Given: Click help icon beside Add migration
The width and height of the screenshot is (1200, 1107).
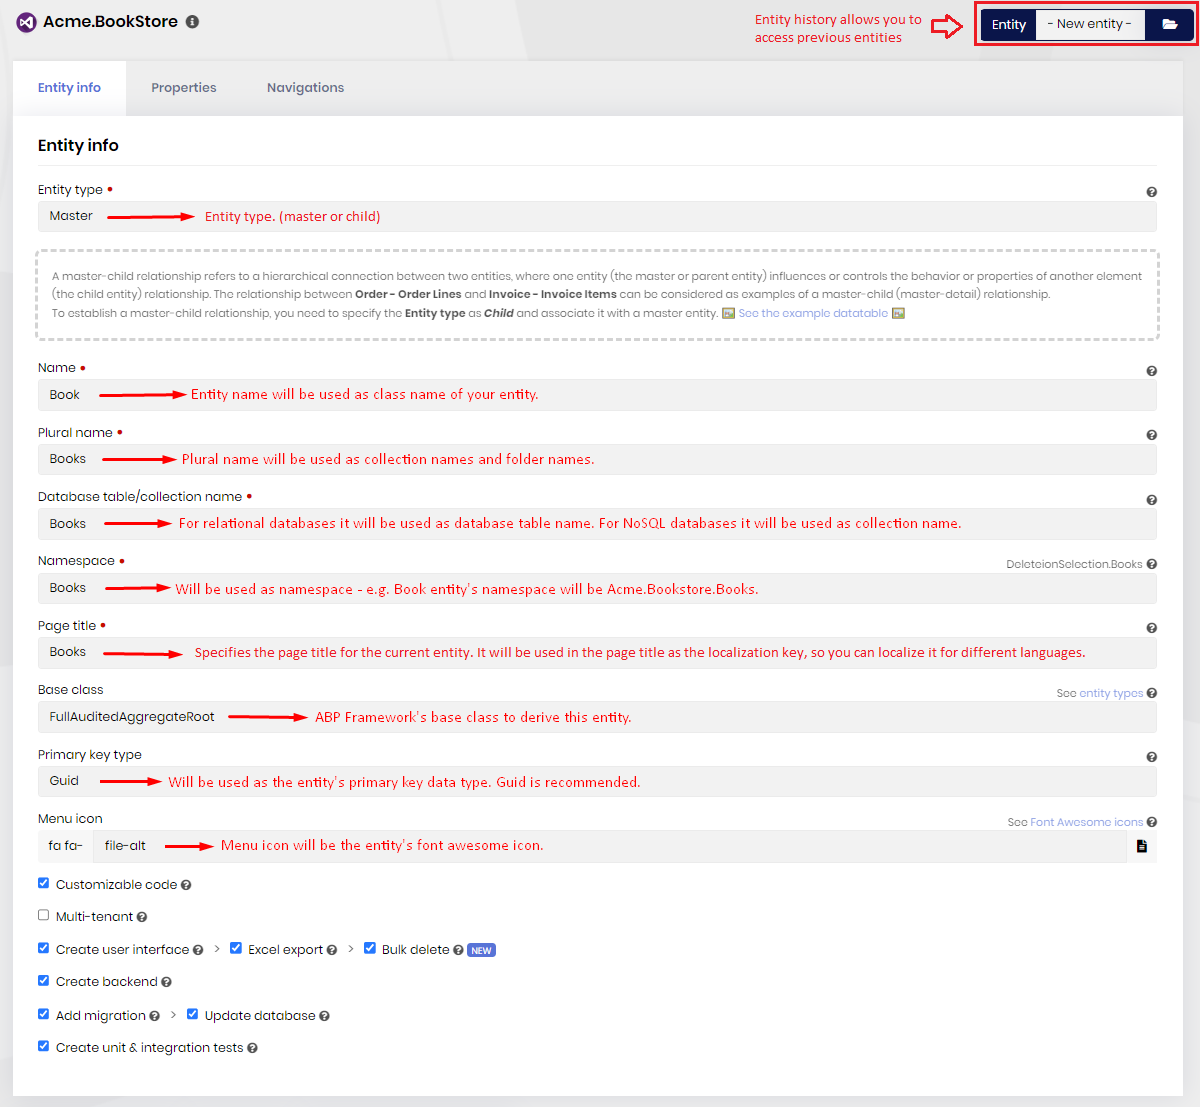Looking at the screenshot, I should click(154, 1016).
